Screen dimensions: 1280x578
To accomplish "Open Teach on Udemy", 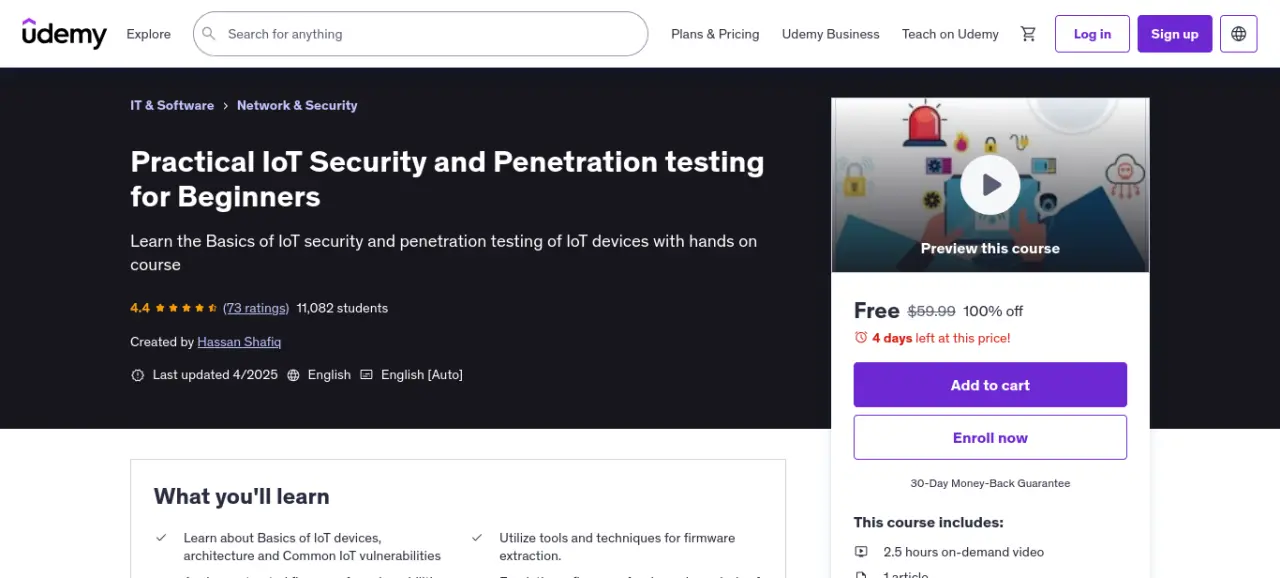I will coord(950,34).
